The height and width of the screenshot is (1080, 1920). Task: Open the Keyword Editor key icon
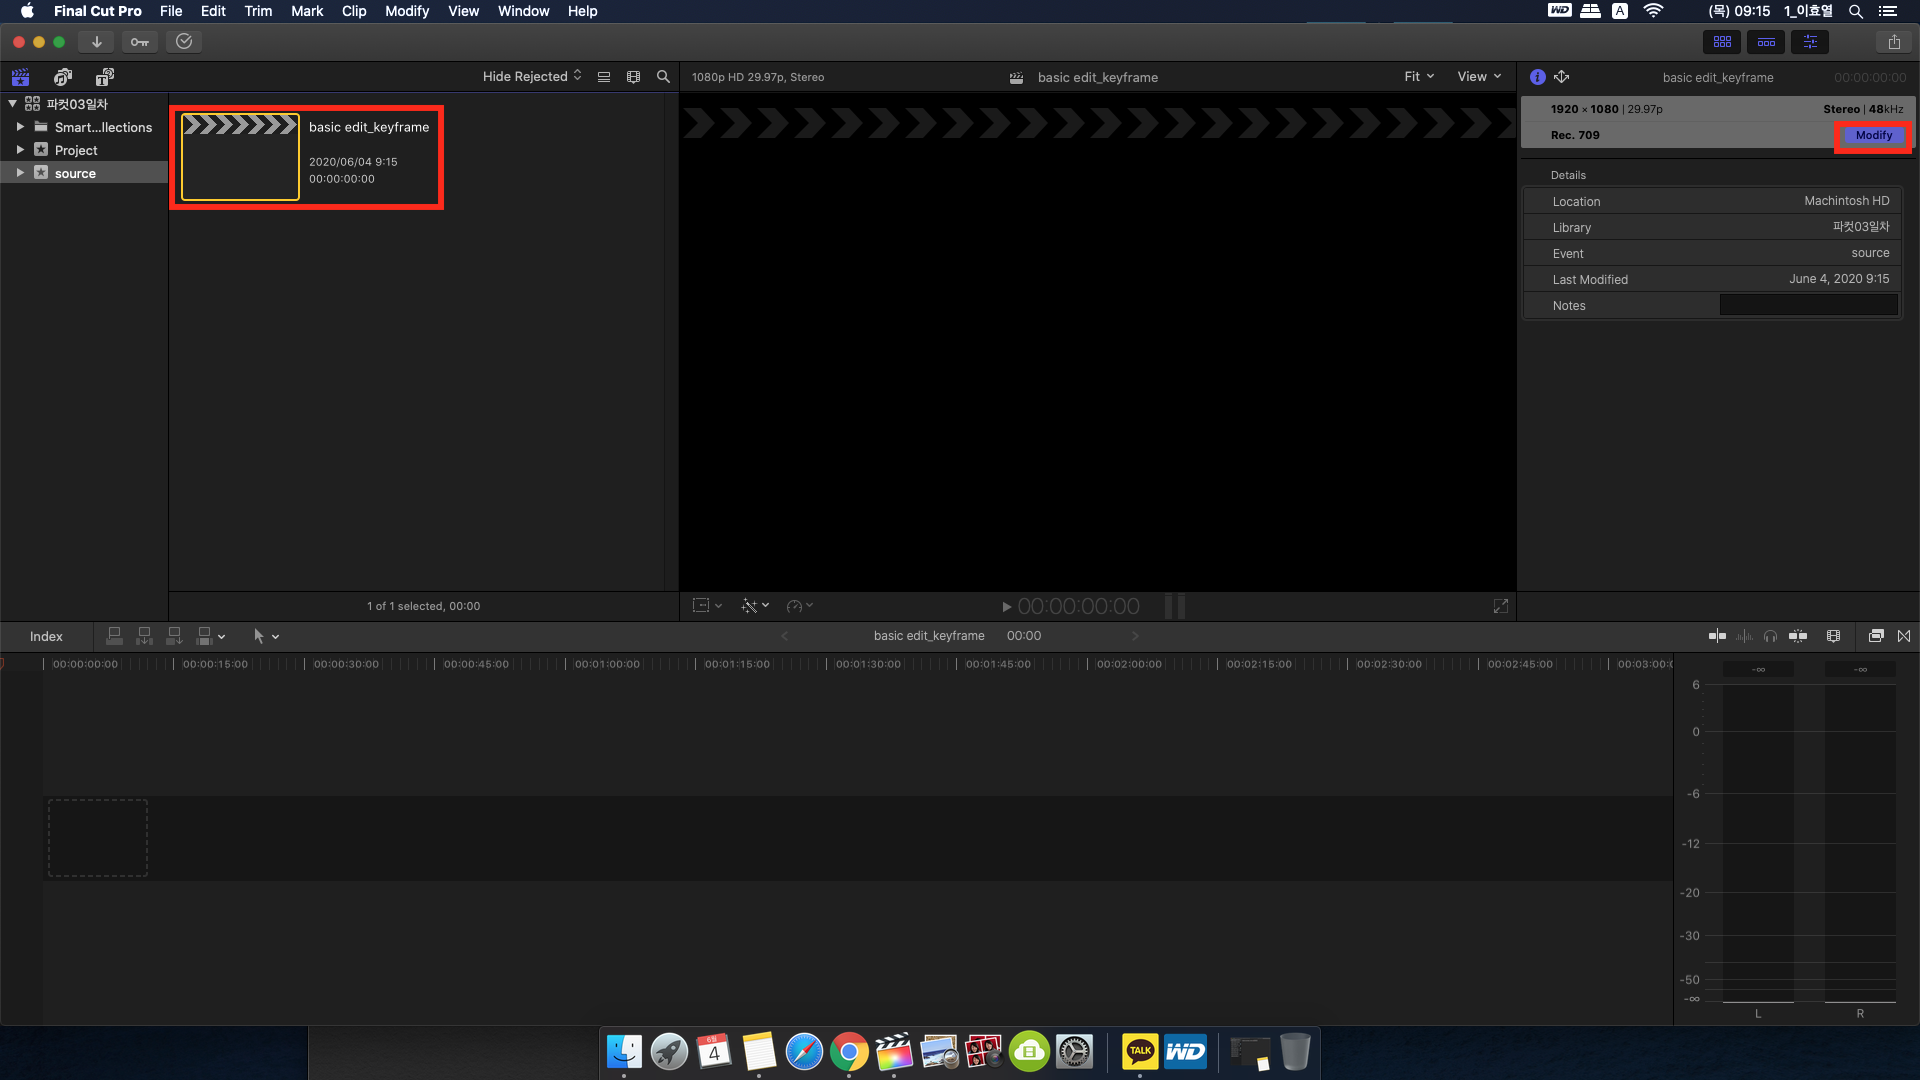coord(139,42)
